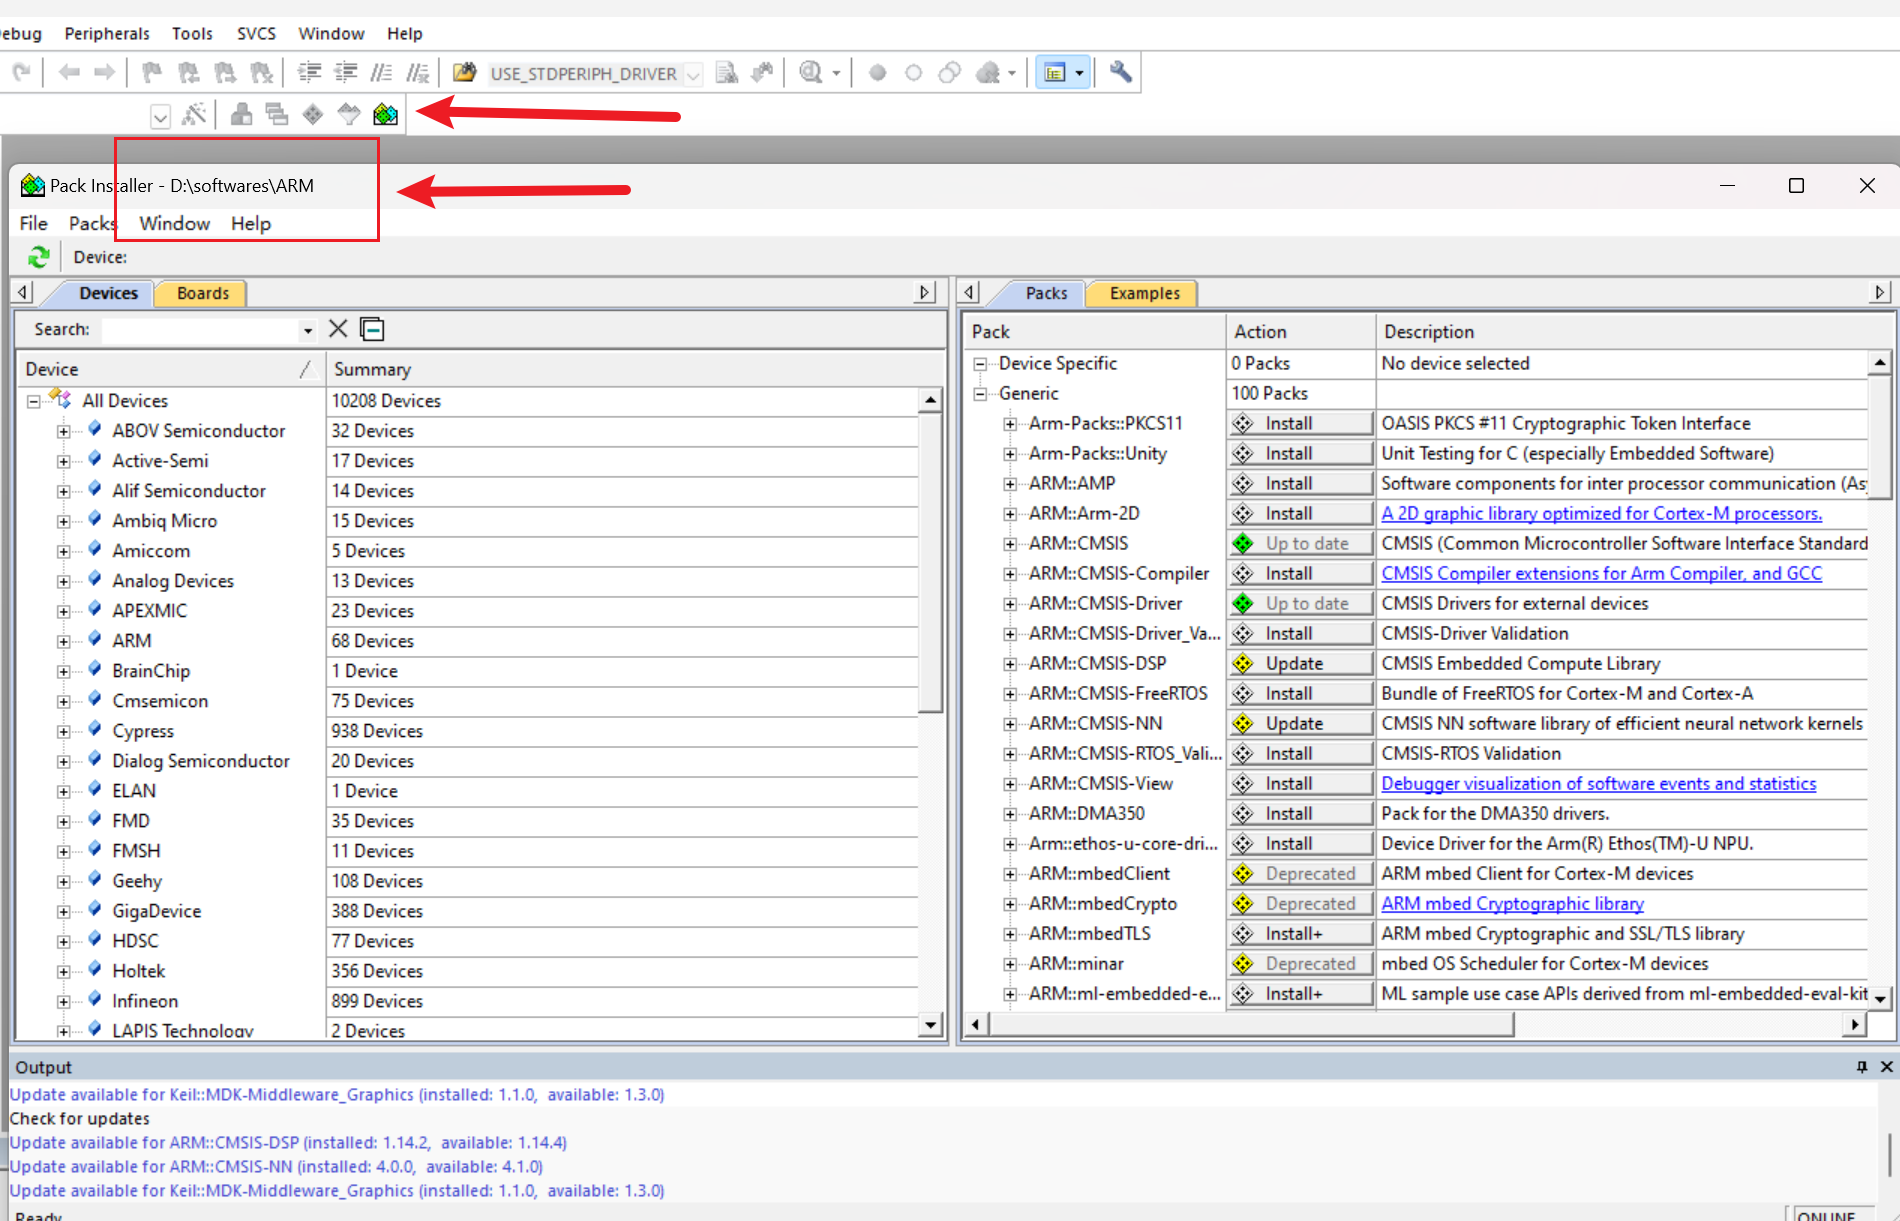
Task: Click the Configuration wrench icon
Action: point(1120,72)
